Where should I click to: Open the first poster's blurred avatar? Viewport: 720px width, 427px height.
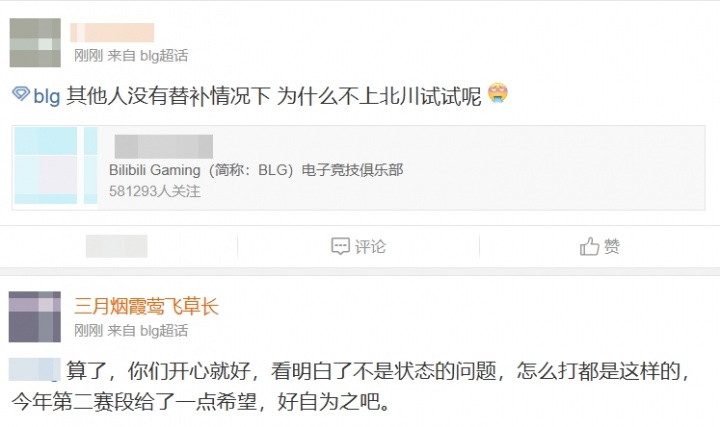[35, 43]
